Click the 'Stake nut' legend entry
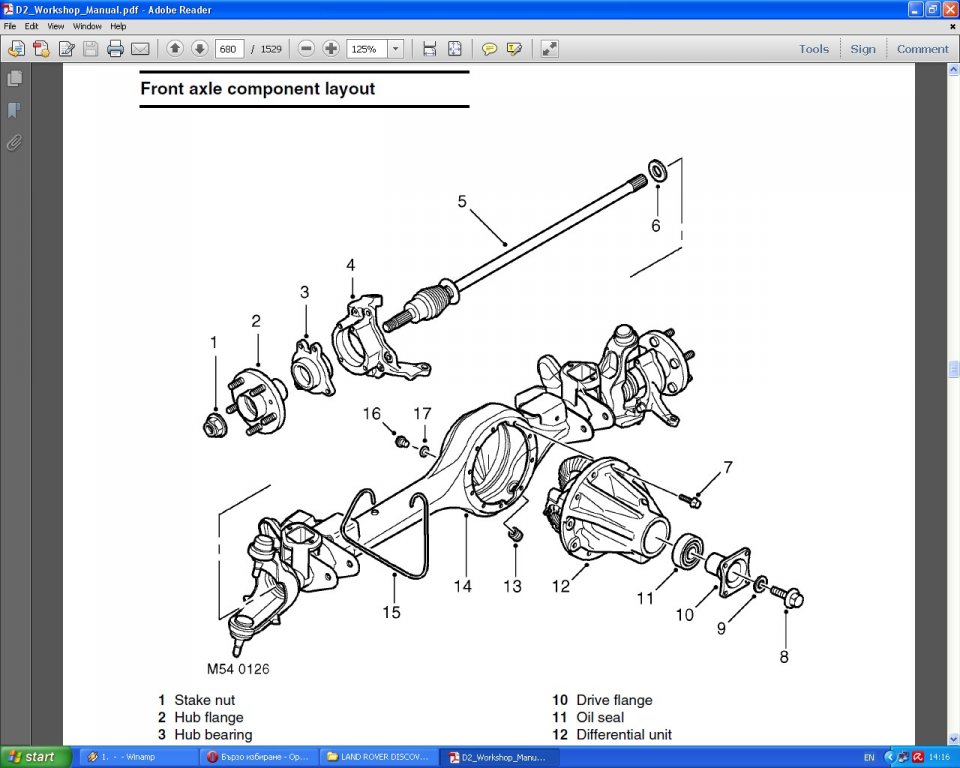This screenshot has height=768, width=960. click(x=204, y=700)
